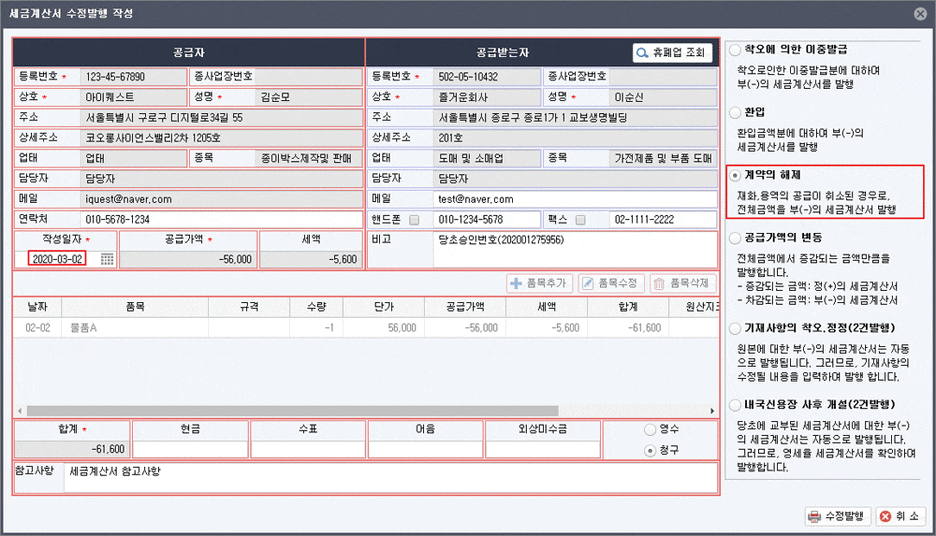Select the item row 물품A
Screen dimensions: 936x536
point(366,328)
